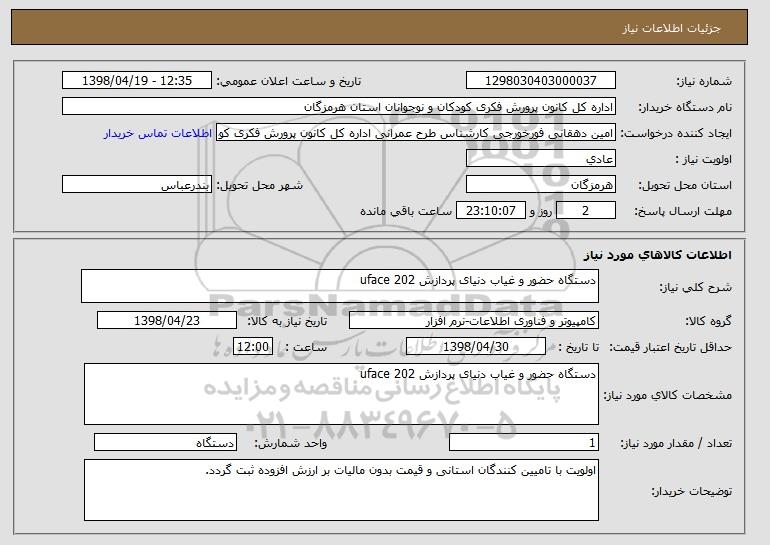Click the اولویت نیاز label

(x=703, y=159)
